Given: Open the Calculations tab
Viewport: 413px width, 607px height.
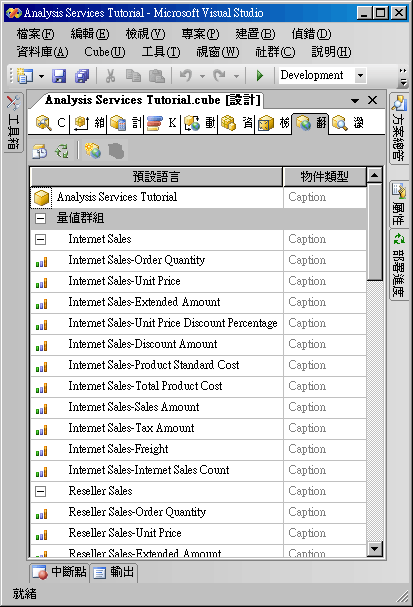Looking at the screenshot, I should coord(125,123).
